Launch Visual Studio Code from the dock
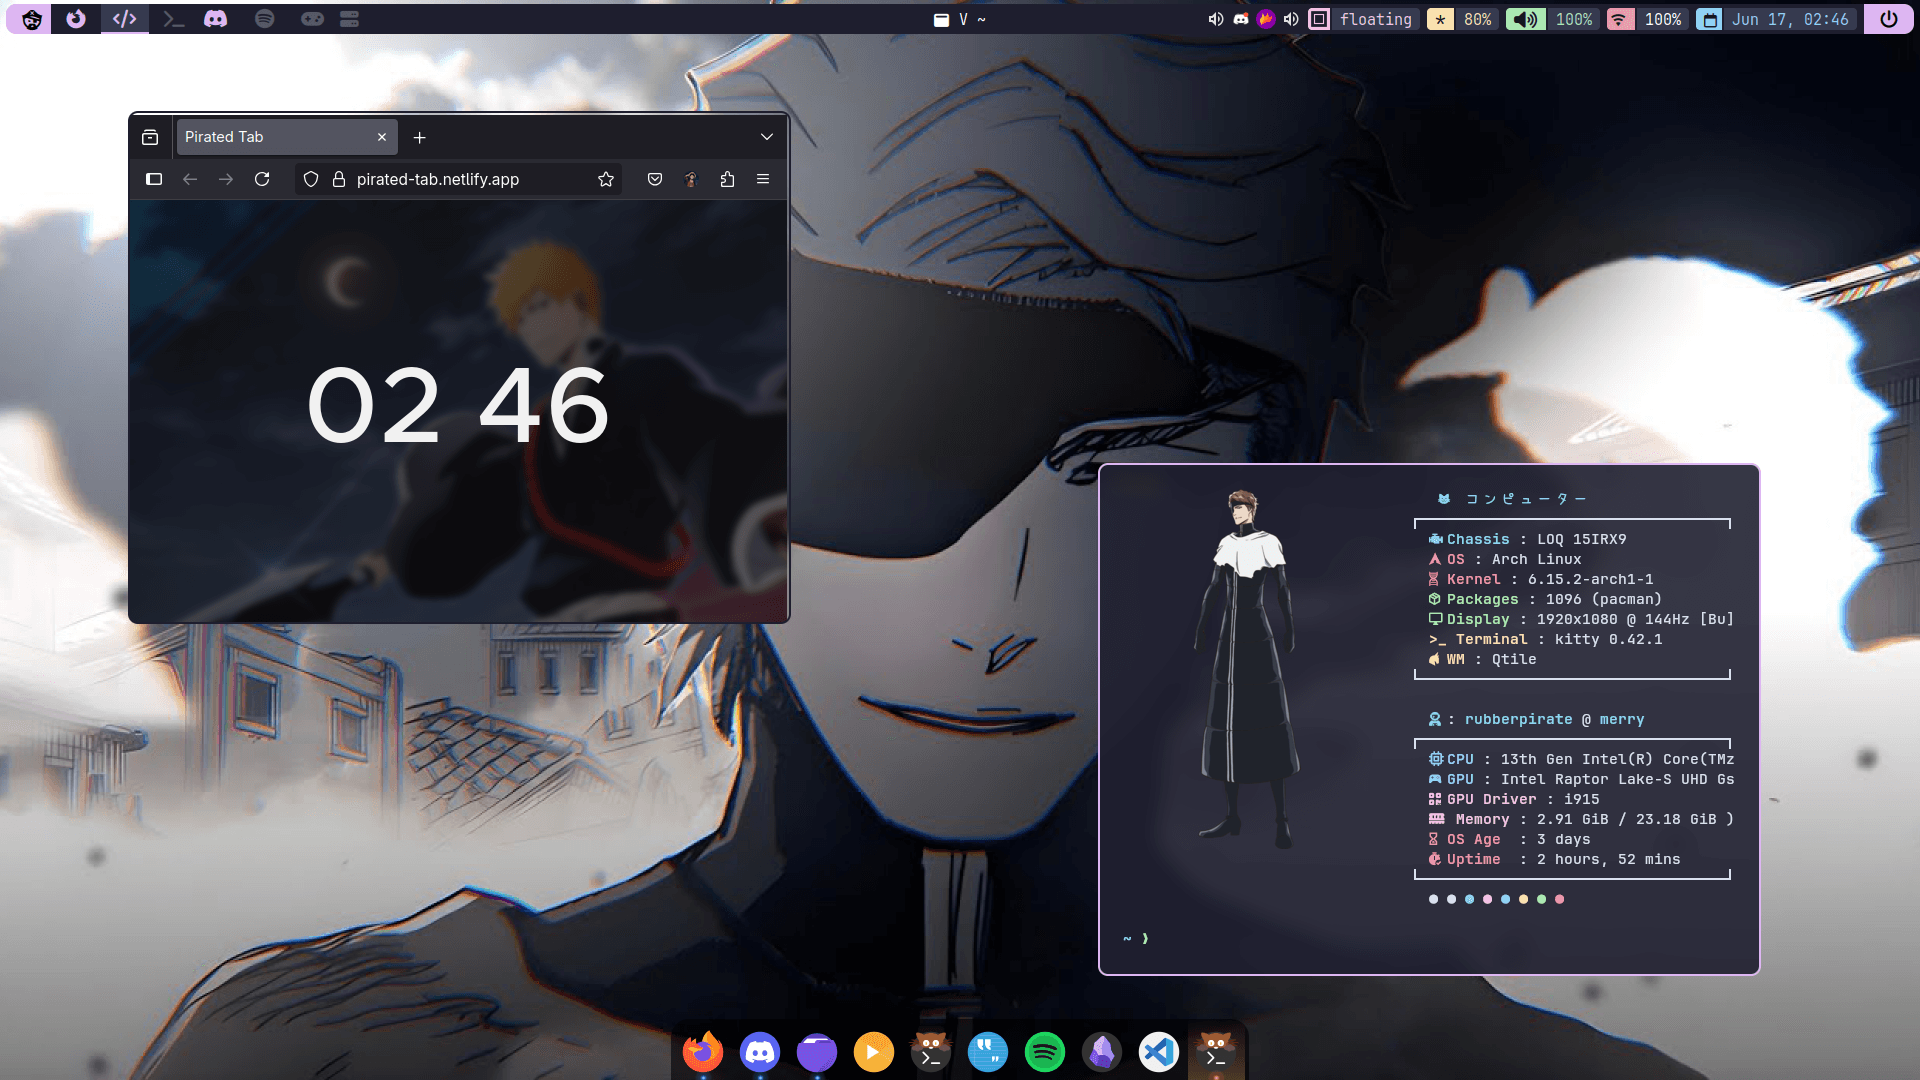Screen dimensions: 1920x1080 coord(1159,1052)
